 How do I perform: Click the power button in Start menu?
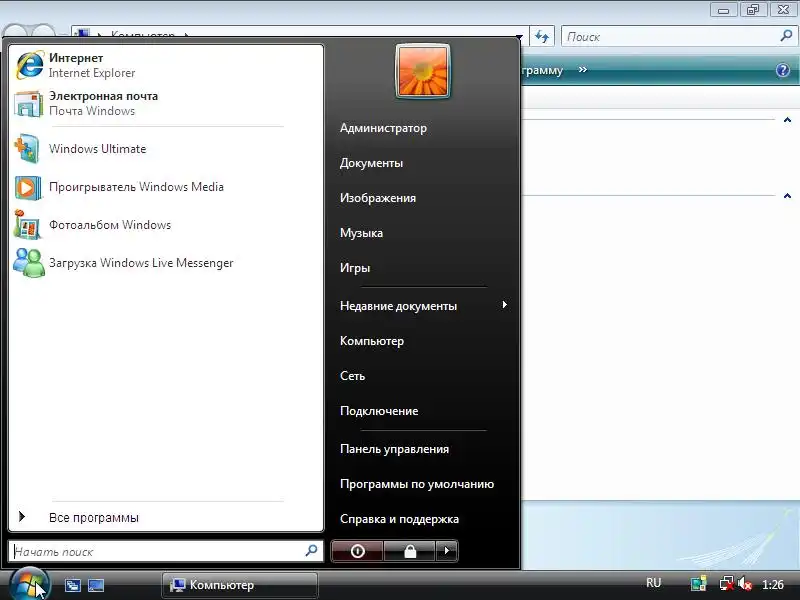(357, 551)
